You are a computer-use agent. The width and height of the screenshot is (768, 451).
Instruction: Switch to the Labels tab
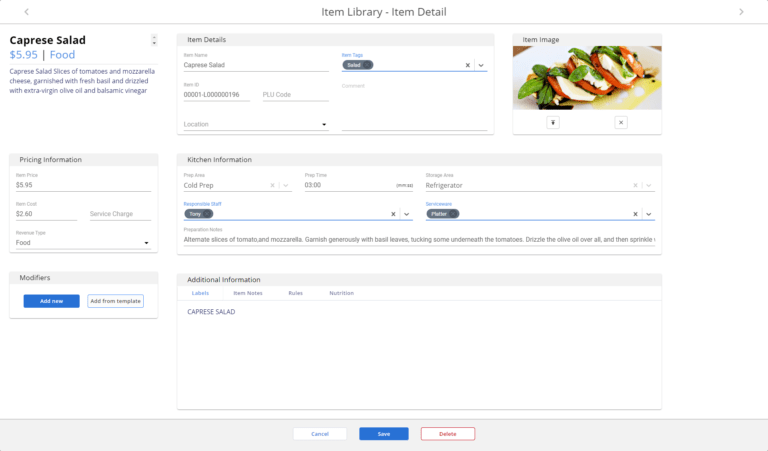[200, 293]
